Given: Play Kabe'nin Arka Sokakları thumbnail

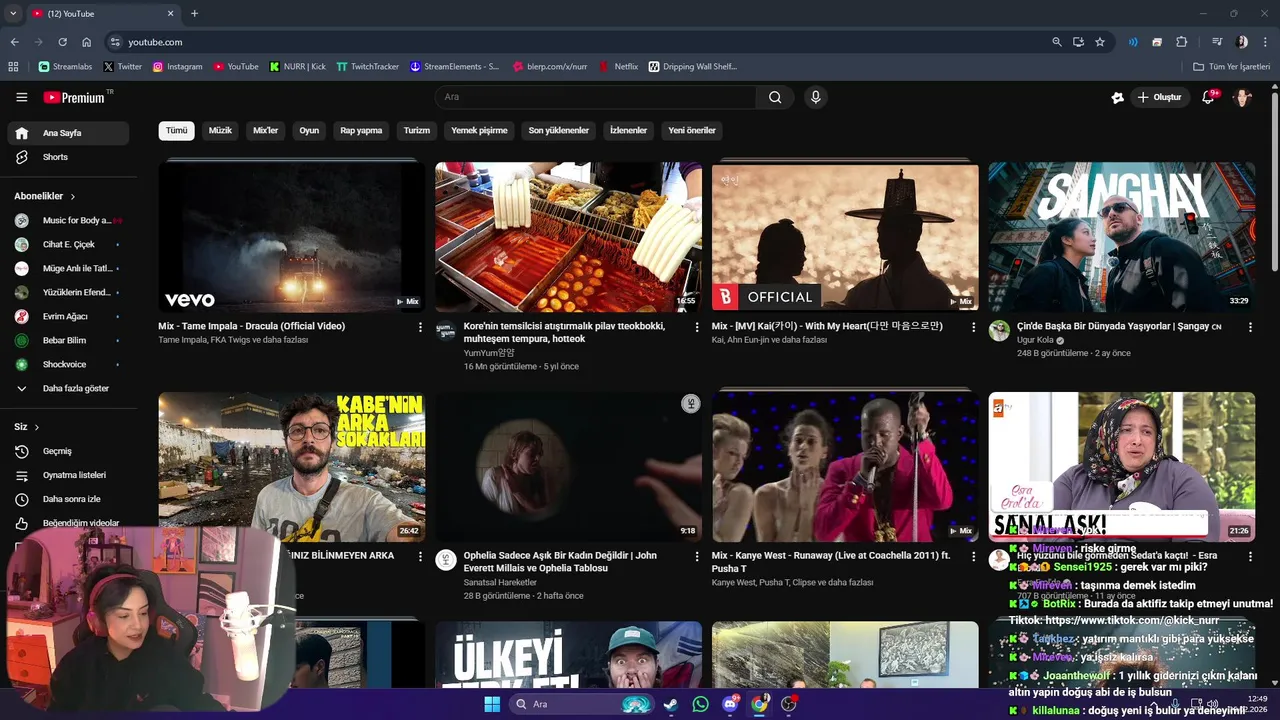Looking at the screenshot, I should point(291,467).
